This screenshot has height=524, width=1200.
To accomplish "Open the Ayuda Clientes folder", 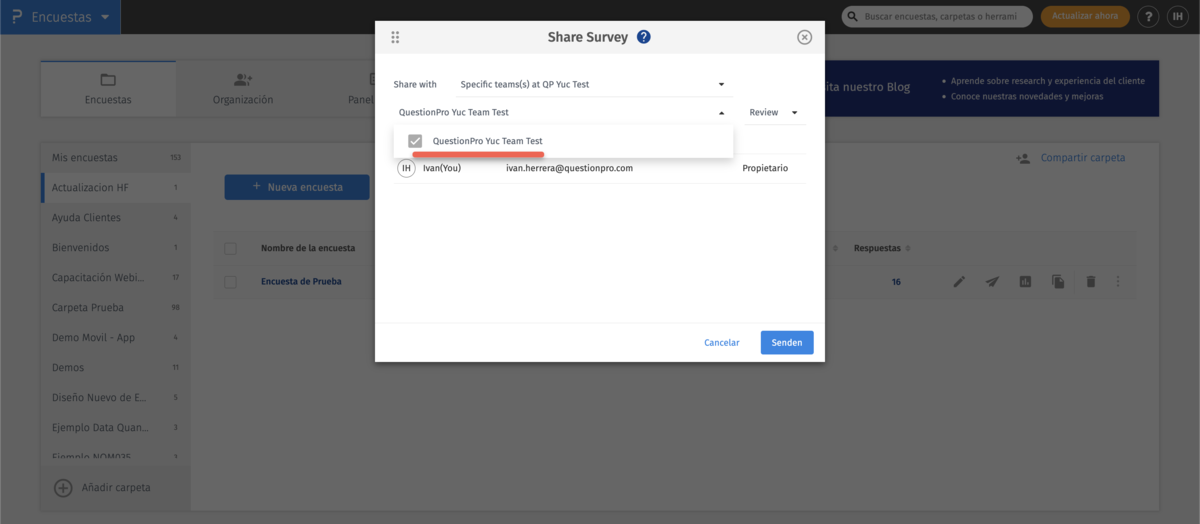I will [115, 218].
